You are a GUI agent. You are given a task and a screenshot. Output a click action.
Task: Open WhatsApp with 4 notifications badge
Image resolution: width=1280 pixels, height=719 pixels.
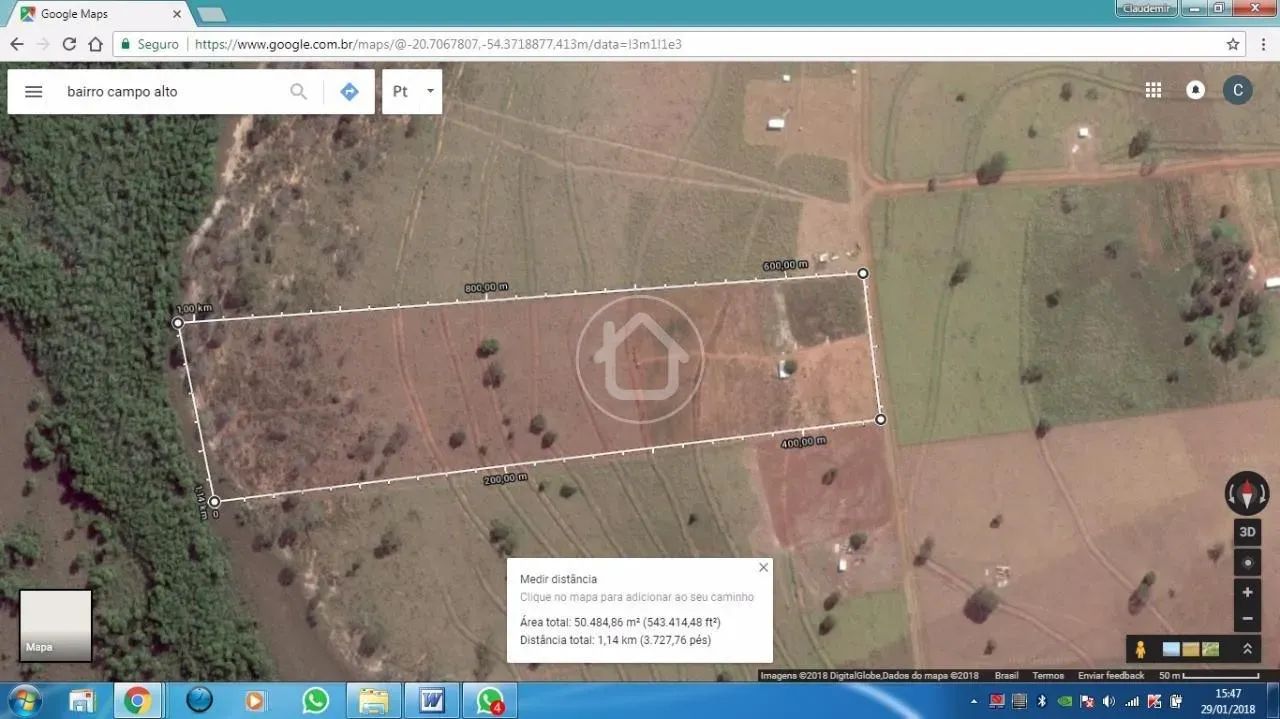tap(490, 701)
